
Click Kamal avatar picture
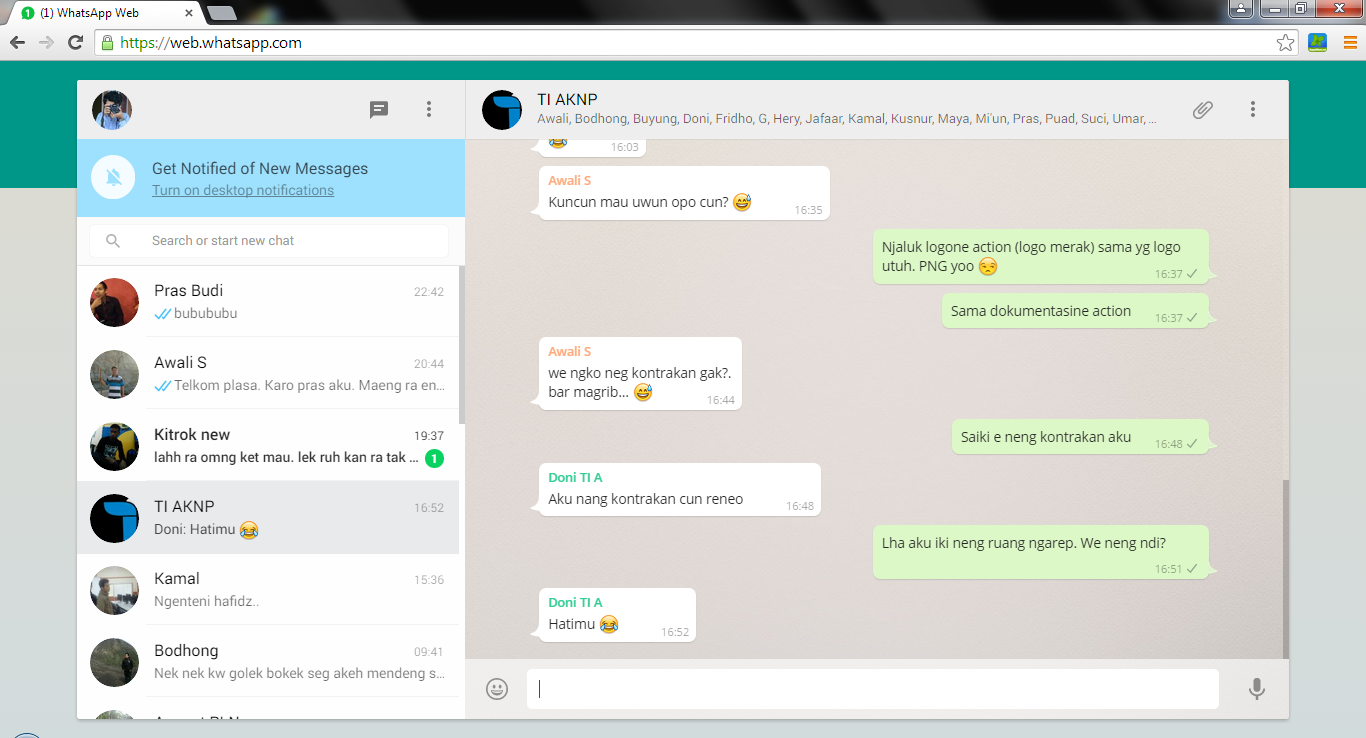pos(114,590)
